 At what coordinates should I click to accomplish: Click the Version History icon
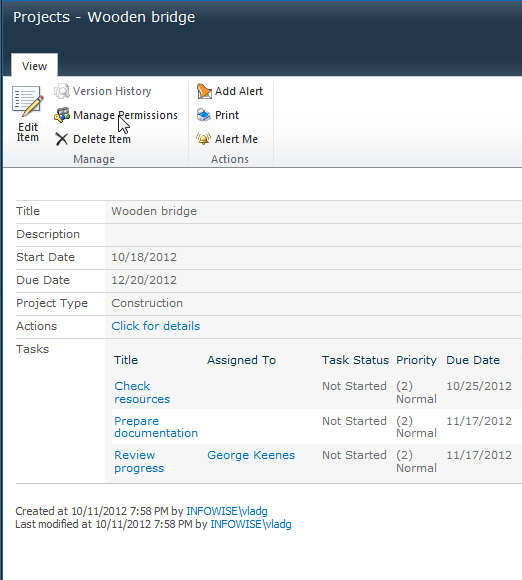click(x=62, y=91)
